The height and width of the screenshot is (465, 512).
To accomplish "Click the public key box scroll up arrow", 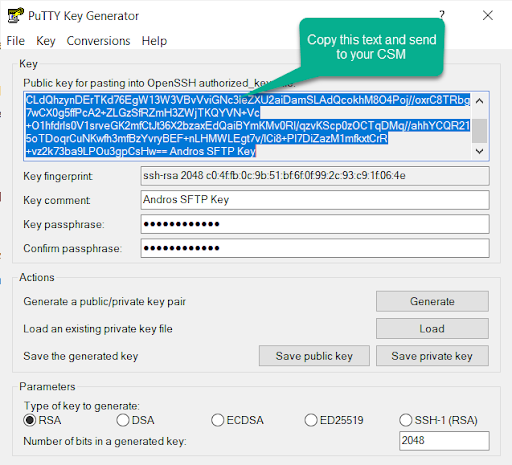I will [x=480, y=101].
